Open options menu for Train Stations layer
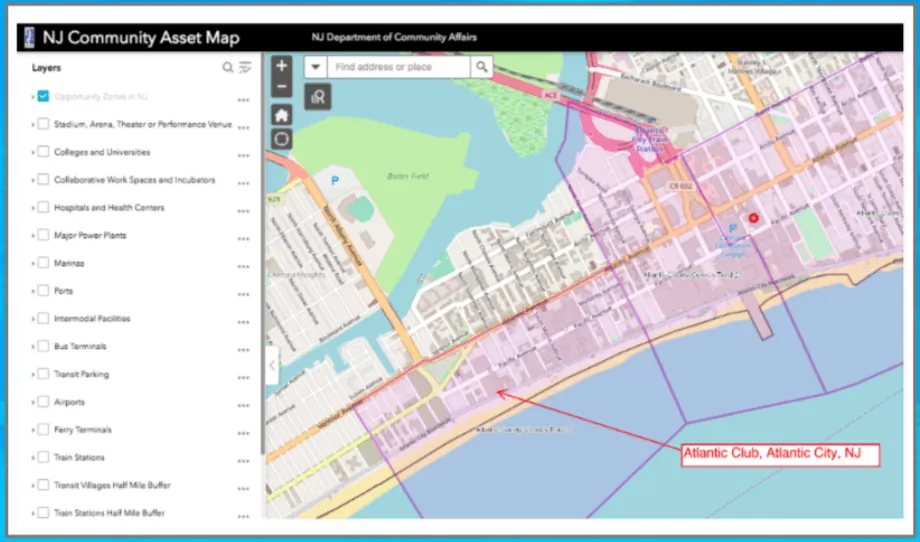 click(243, 461)
